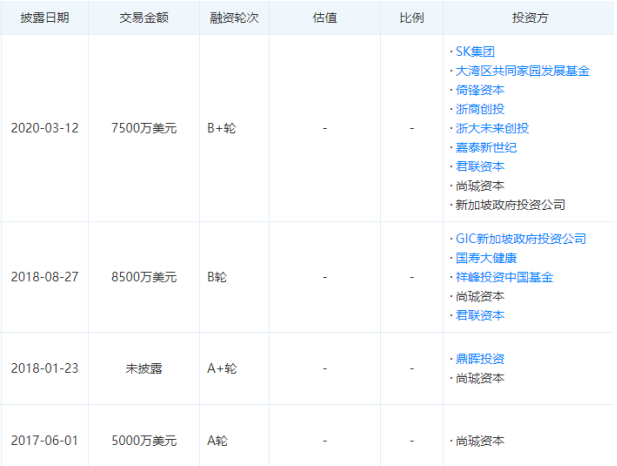
Task: Open the SK集团 investor link
Action: 475,52
